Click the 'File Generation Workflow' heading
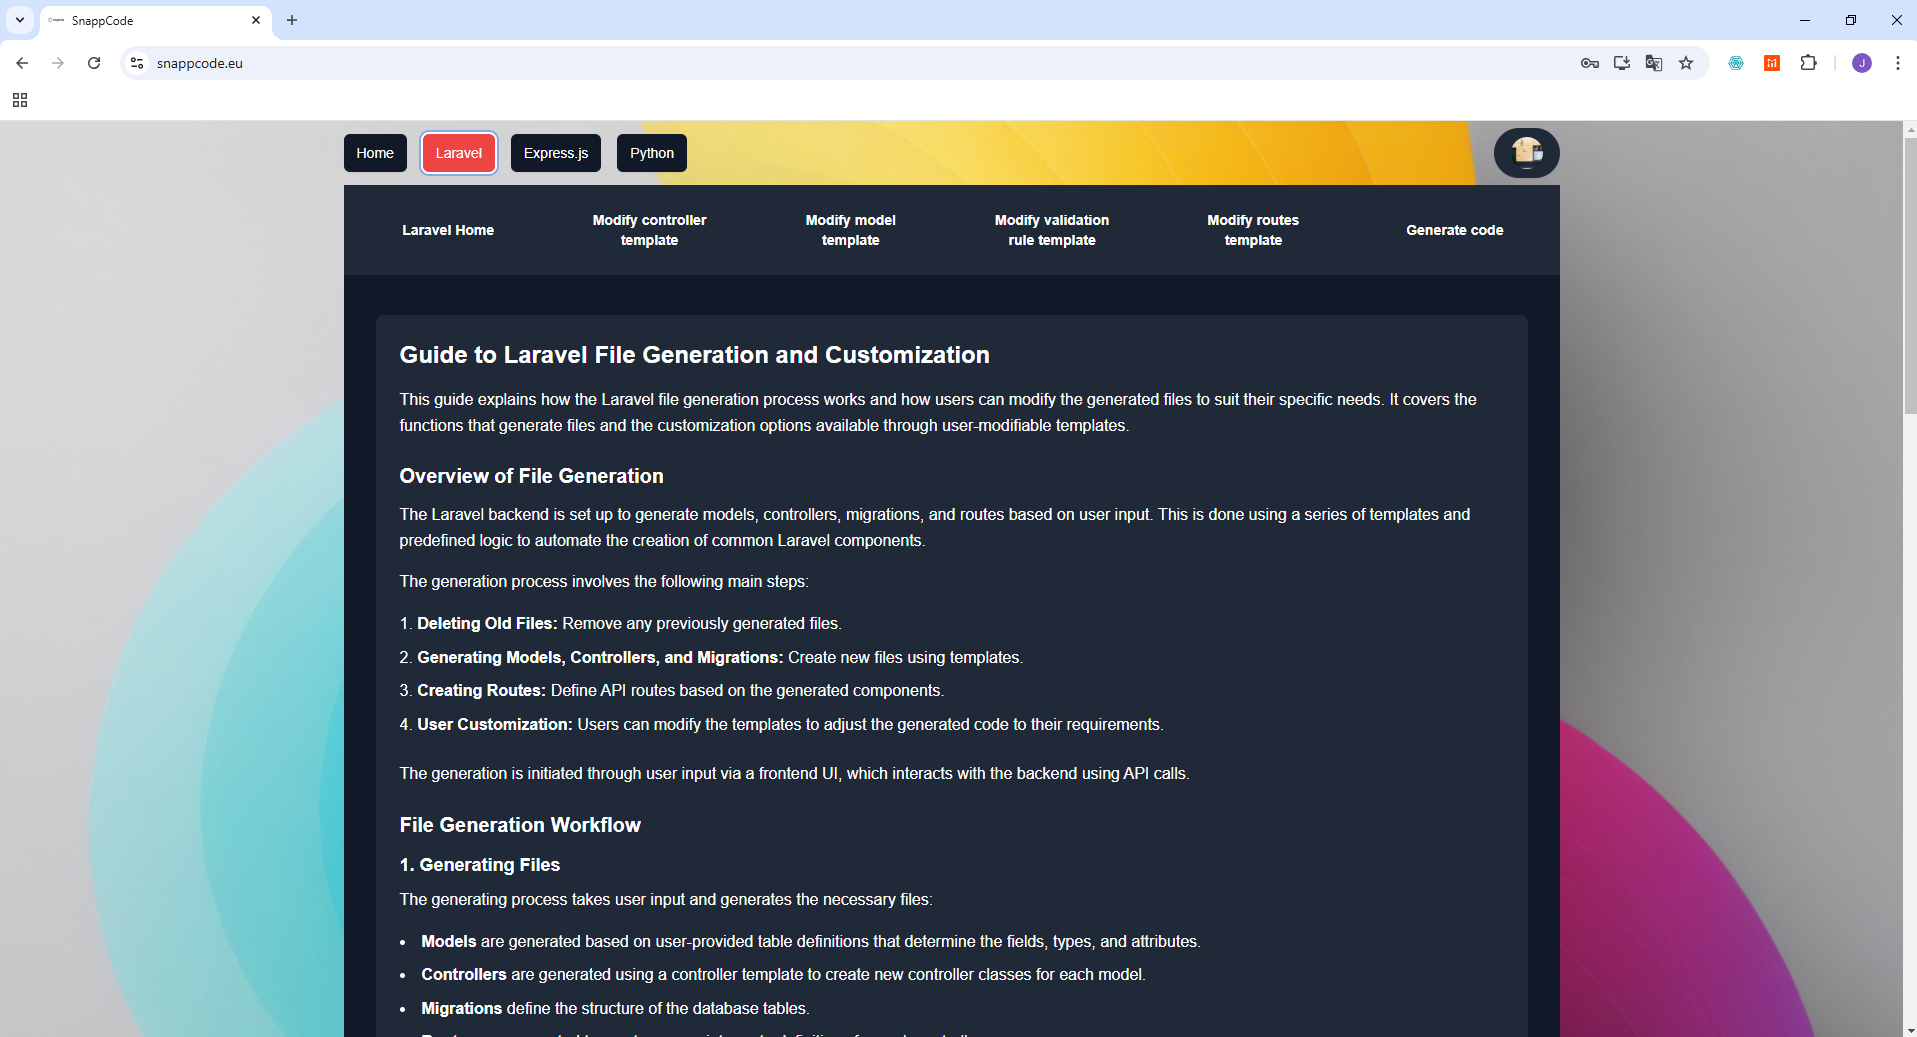Screen dimensions: 1917x1037 tap(520, 825)
